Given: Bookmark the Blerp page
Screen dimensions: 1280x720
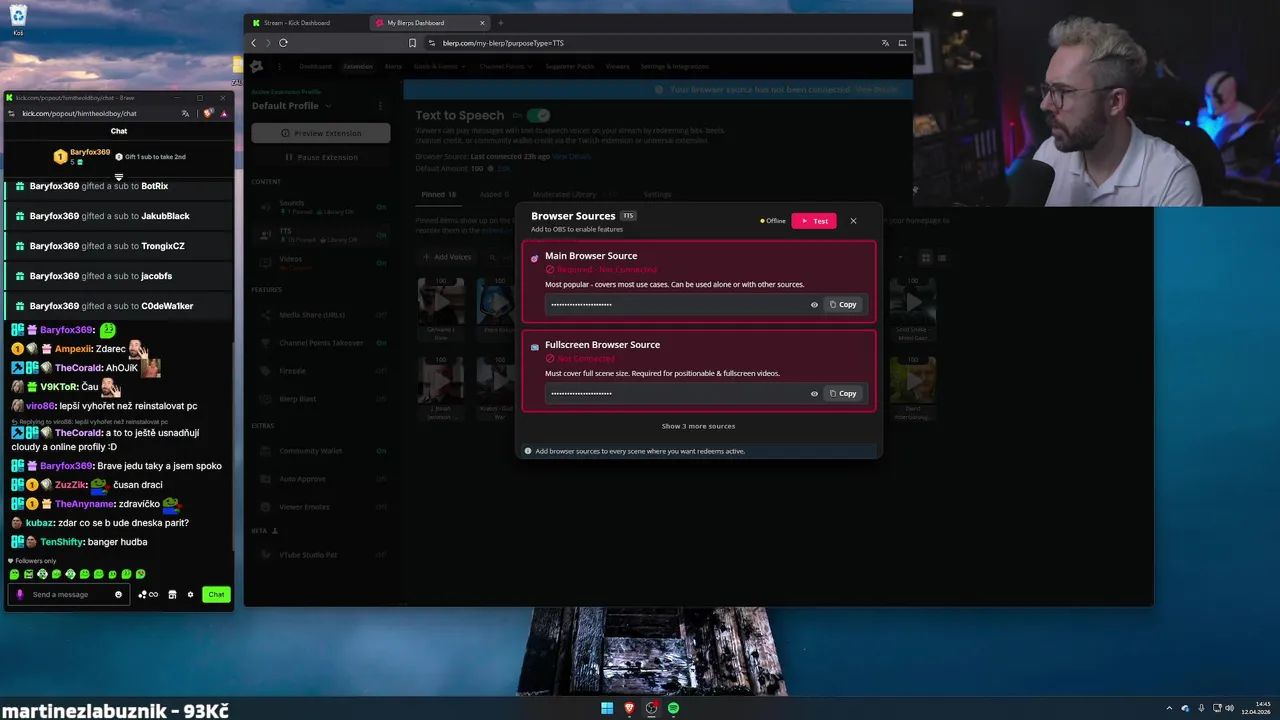Looking at the screenshot, I should pyautogui.click(x=412, y=43).
